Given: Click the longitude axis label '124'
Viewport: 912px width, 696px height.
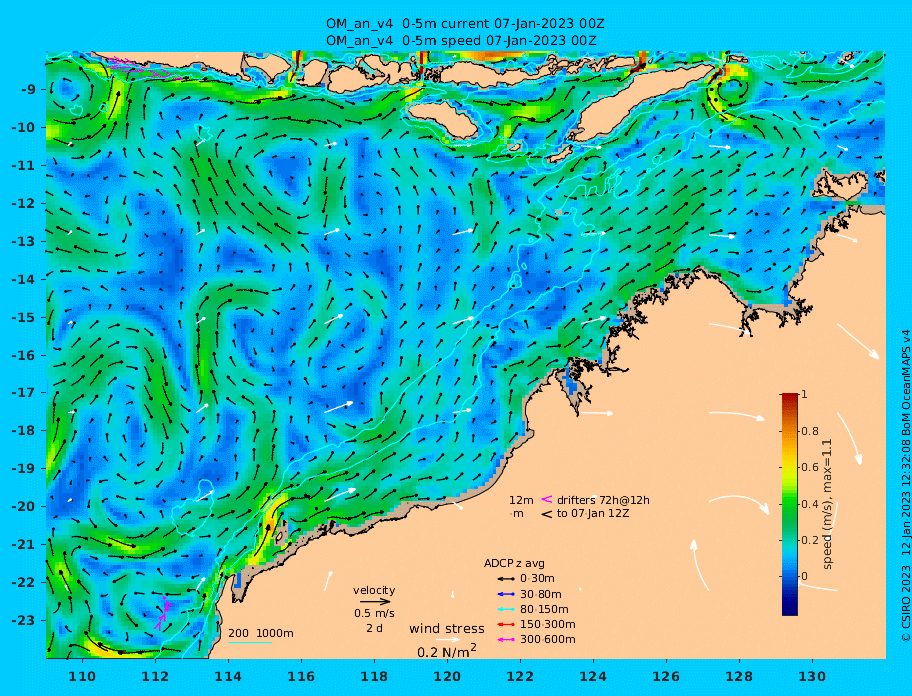Looking at the screenshot, I should point(593,676).
